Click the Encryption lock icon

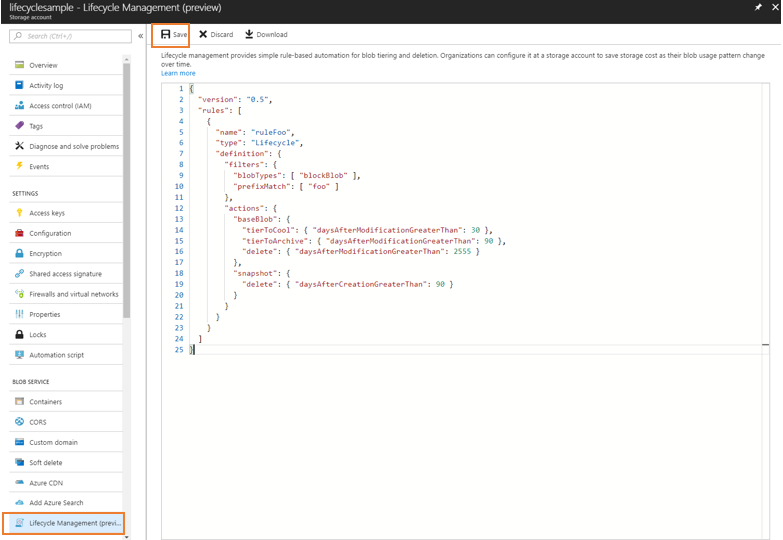(x=19, y=253)
